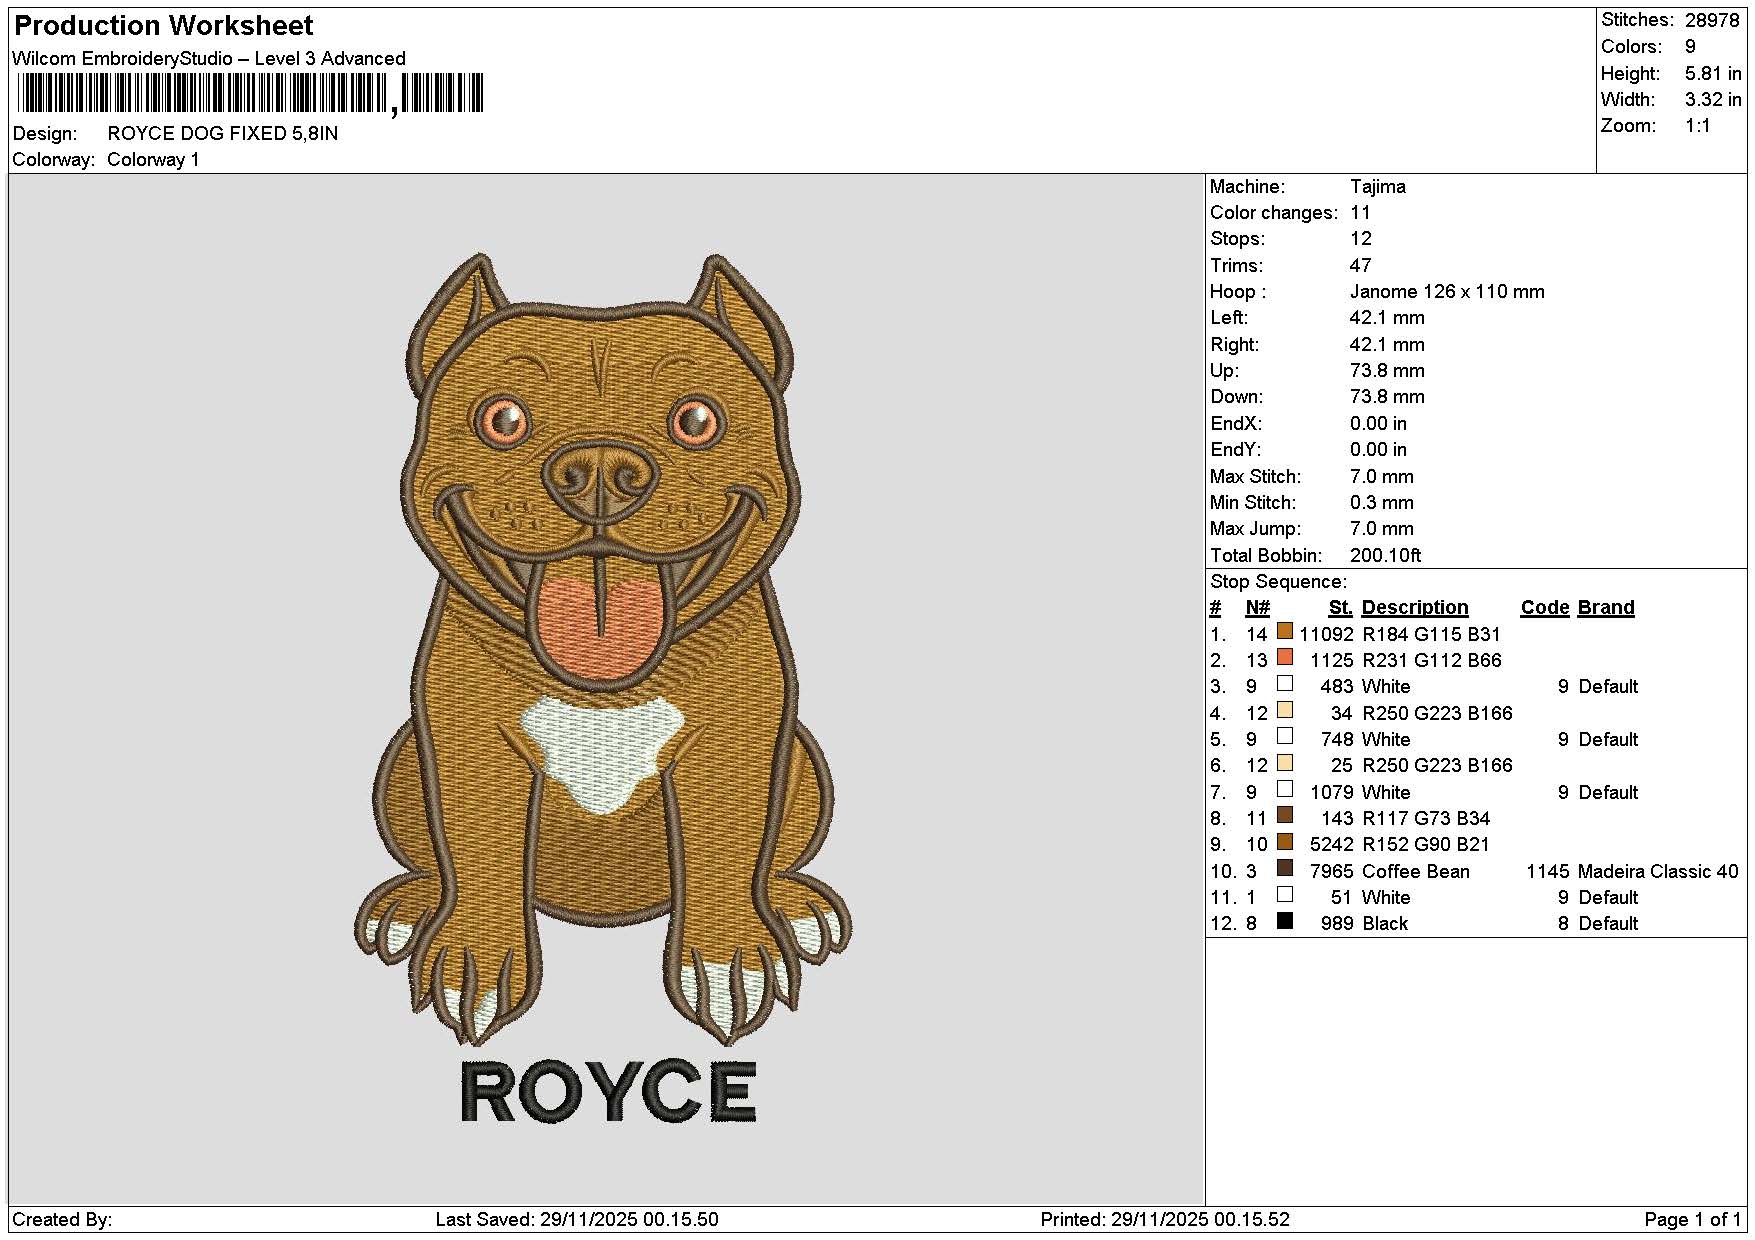Click the Colors value 9
Viewport: 1755px width, 1240px height.
1690,47
